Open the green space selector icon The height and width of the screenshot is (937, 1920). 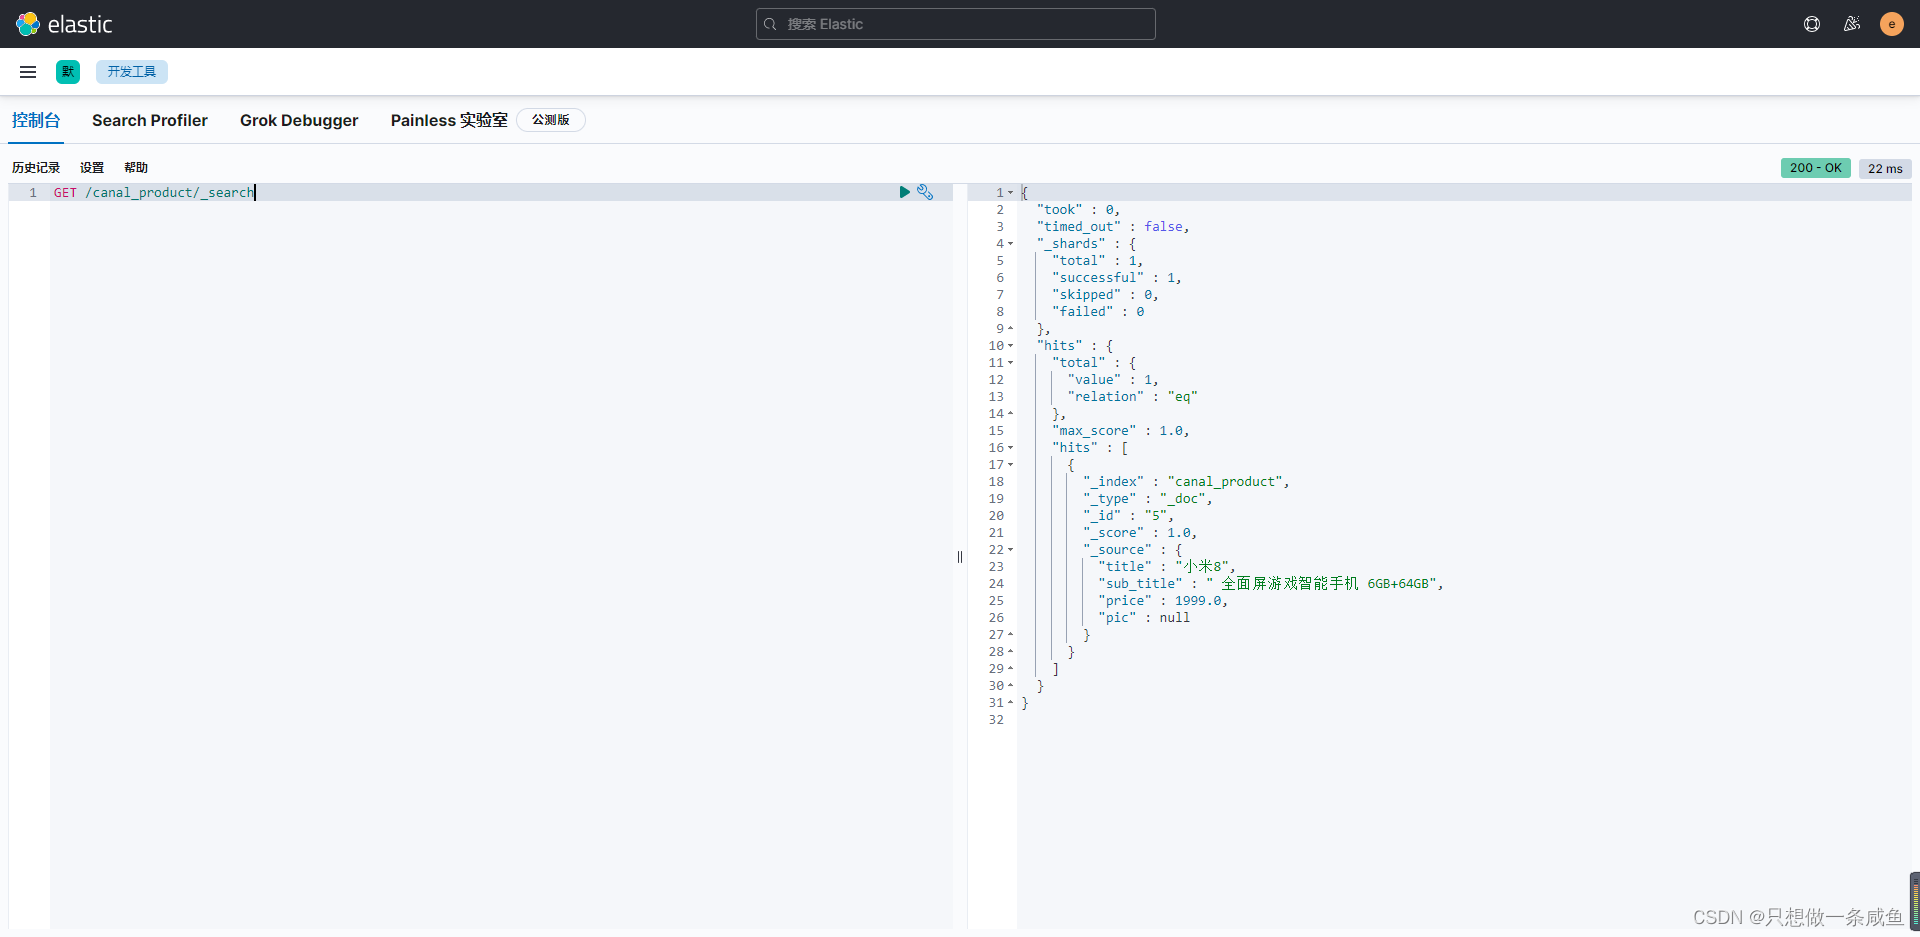click(68, 72)
